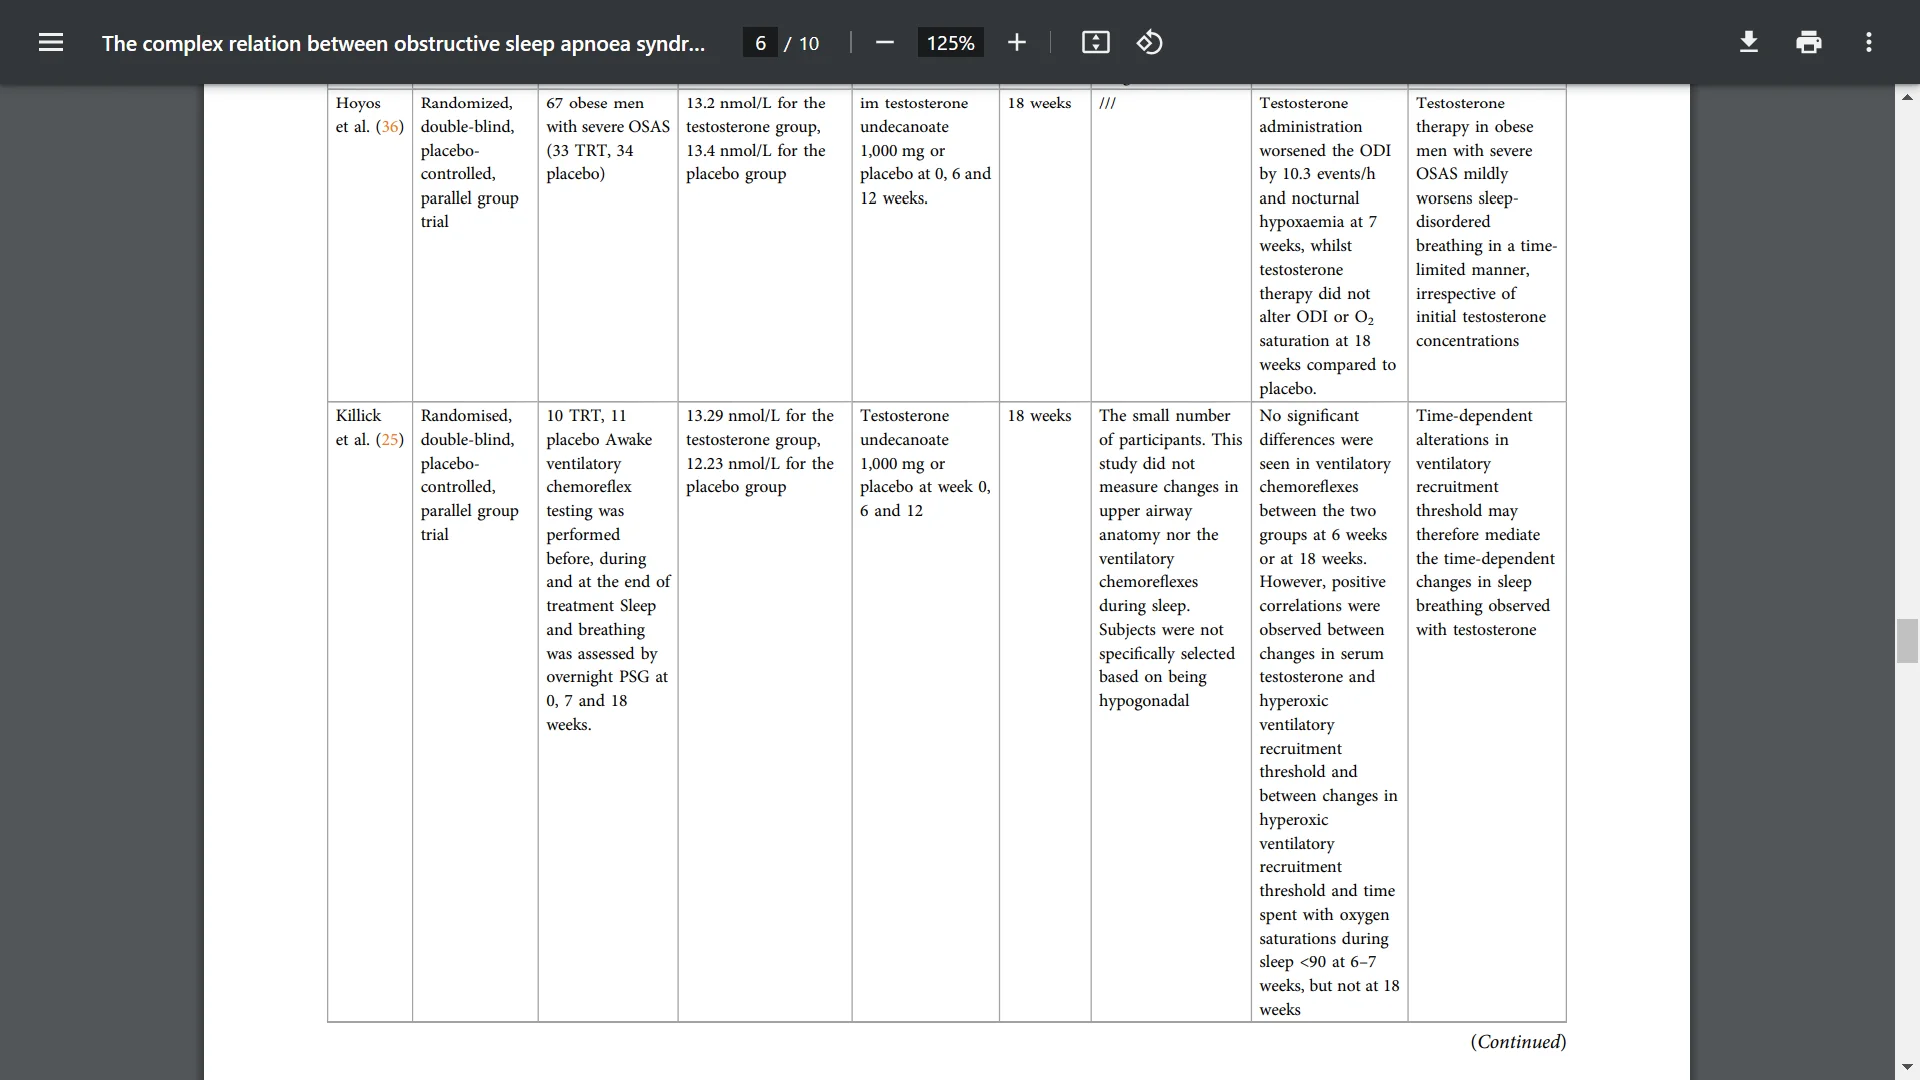The height and width of the screenshot is (1080, 1920).
Task: Click the "saturation at 18" text
Action: (x=1315, y=341)
